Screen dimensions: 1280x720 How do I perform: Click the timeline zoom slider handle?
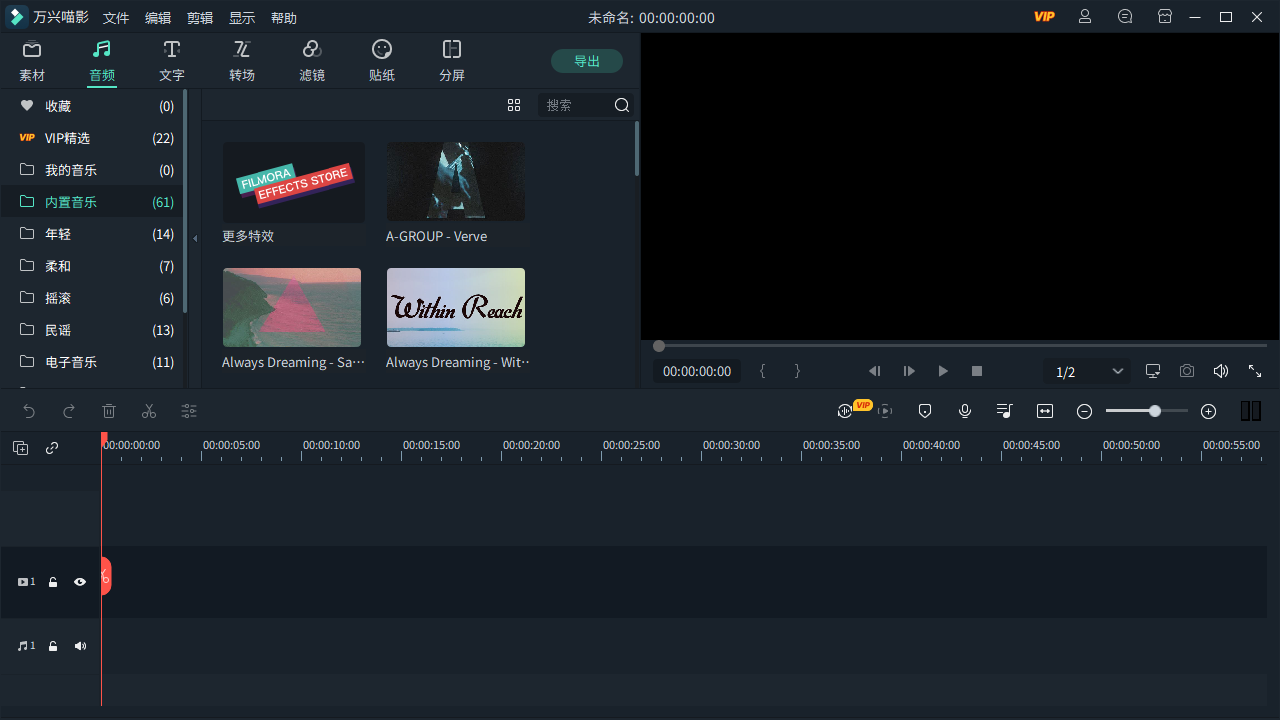click(1155, 411)
